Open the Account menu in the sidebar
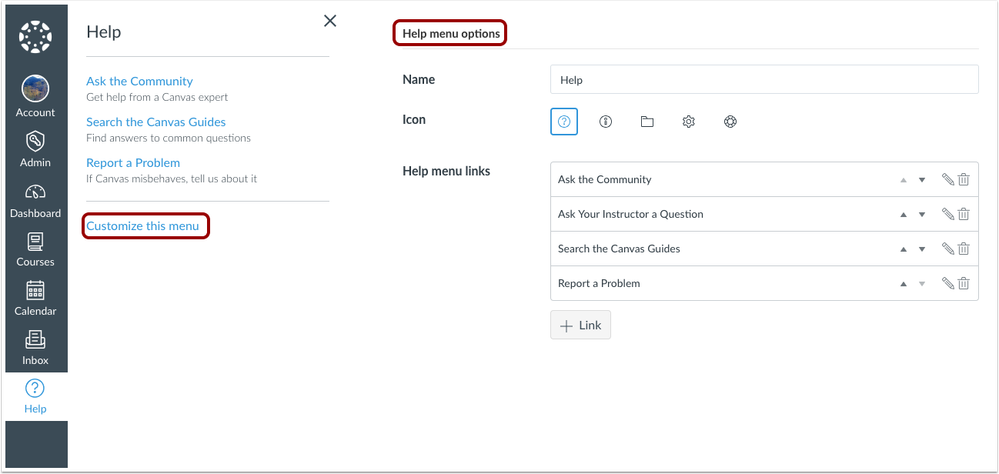999x474 pixels. click(x=35, y=96)
